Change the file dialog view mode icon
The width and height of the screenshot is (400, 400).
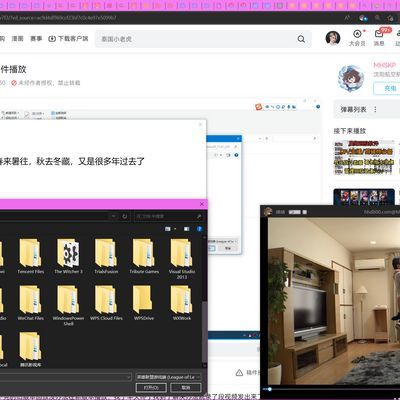(168, 229)
